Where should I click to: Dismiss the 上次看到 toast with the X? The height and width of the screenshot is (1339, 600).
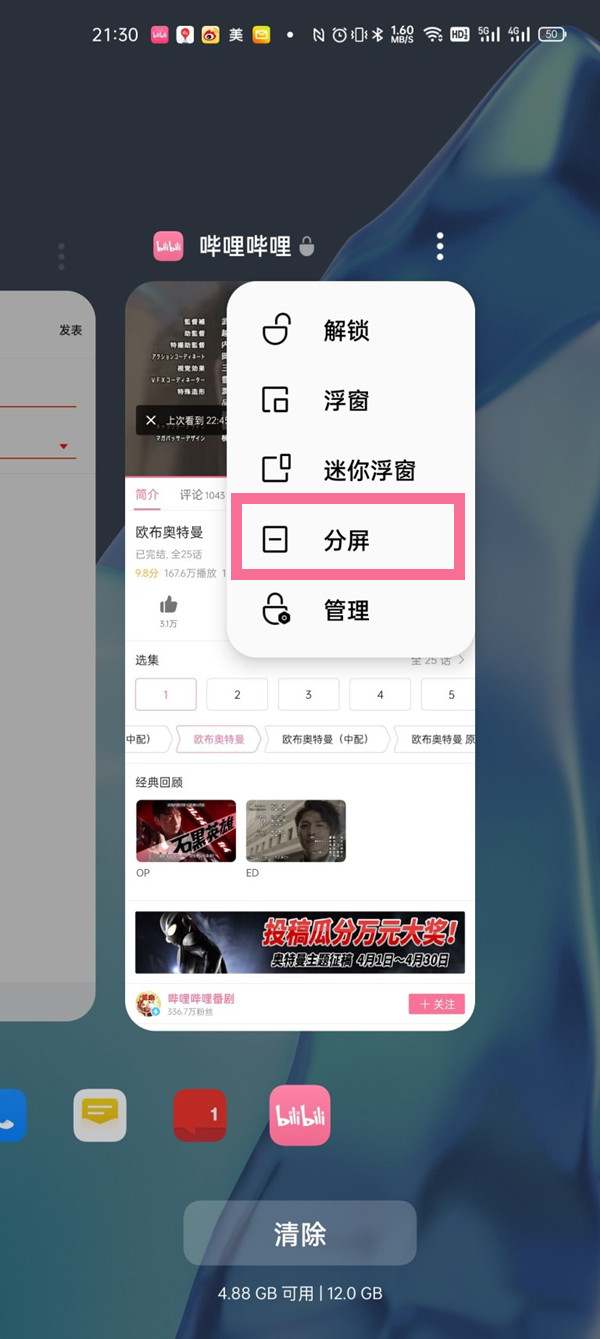pos(151,420)
